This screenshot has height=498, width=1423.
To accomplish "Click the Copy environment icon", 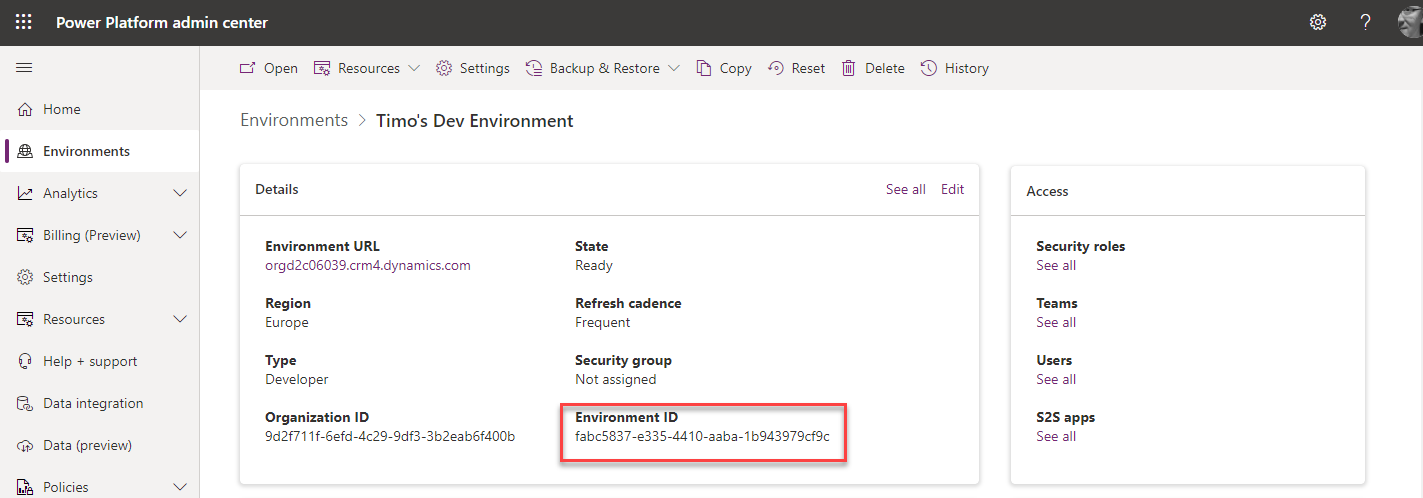I will tap(705, 68).
